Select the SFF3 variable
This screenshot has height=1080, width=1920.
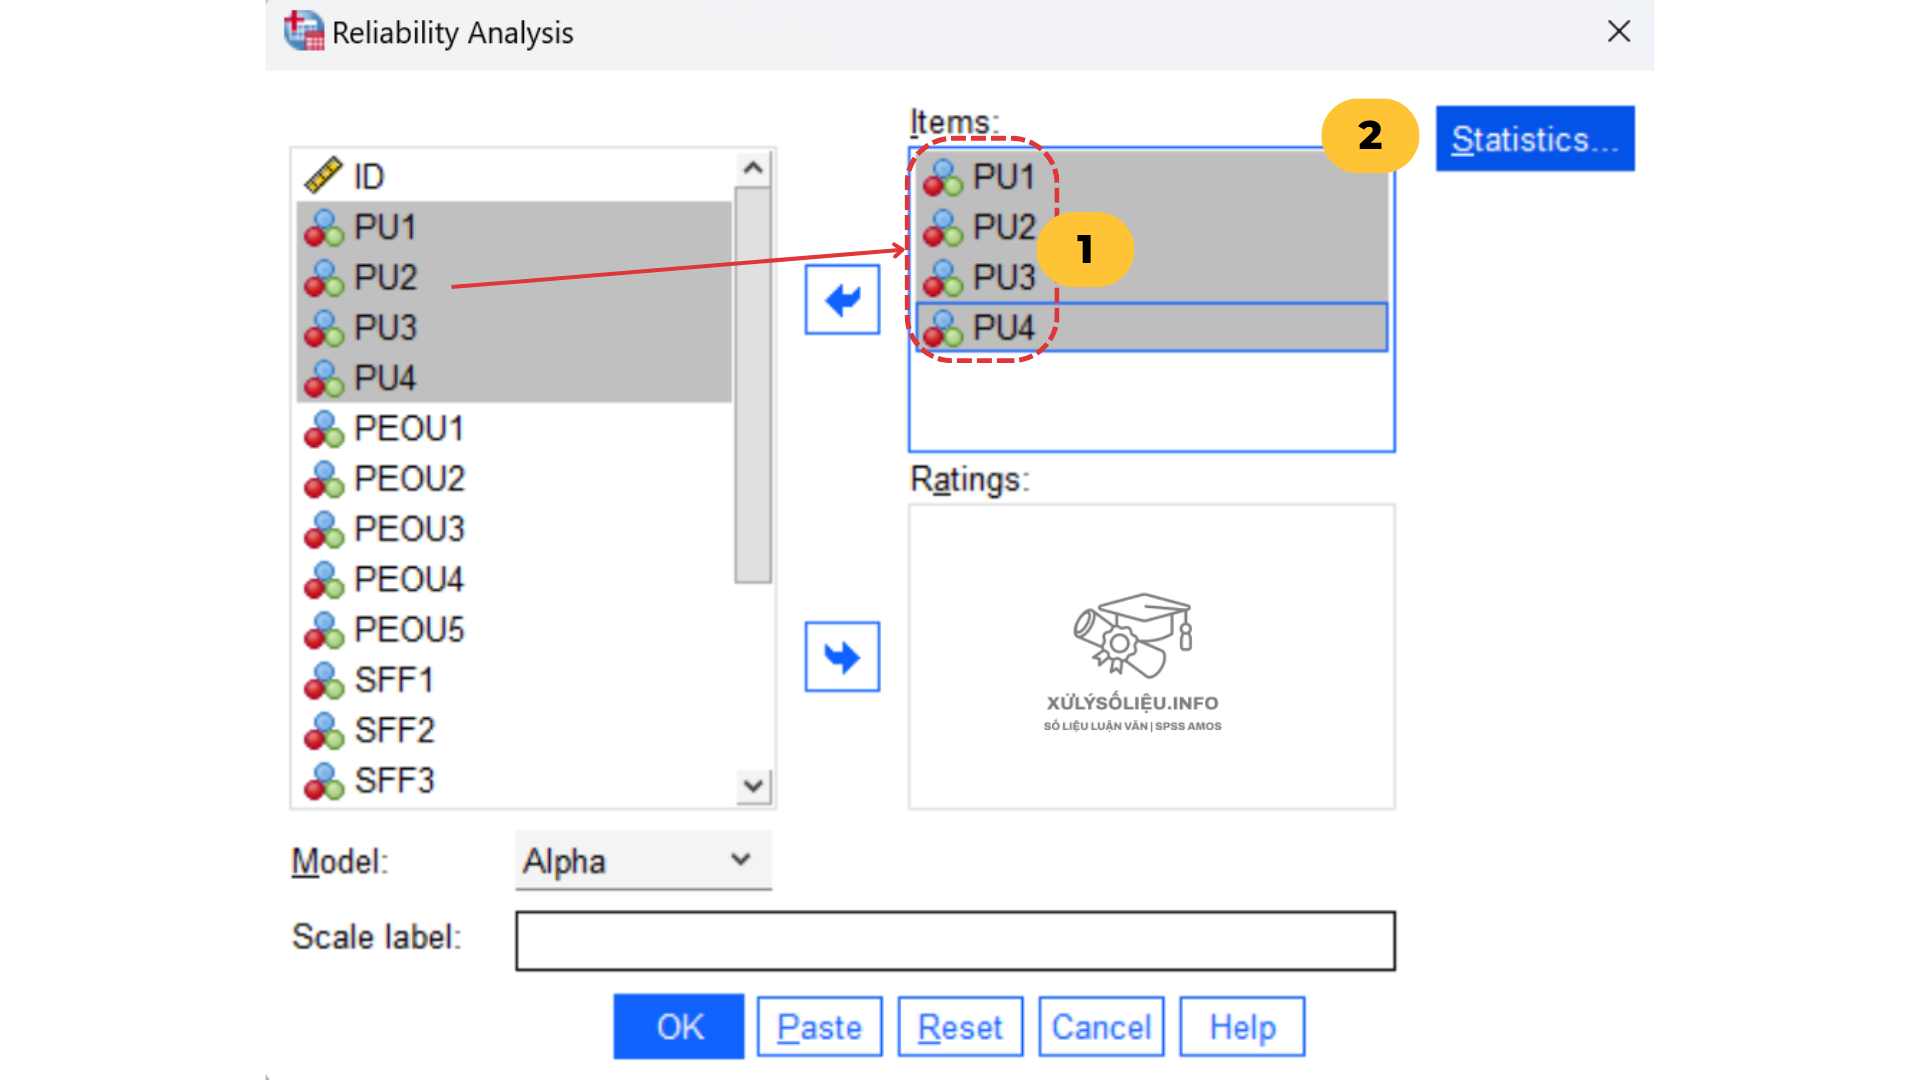(514, 780)
